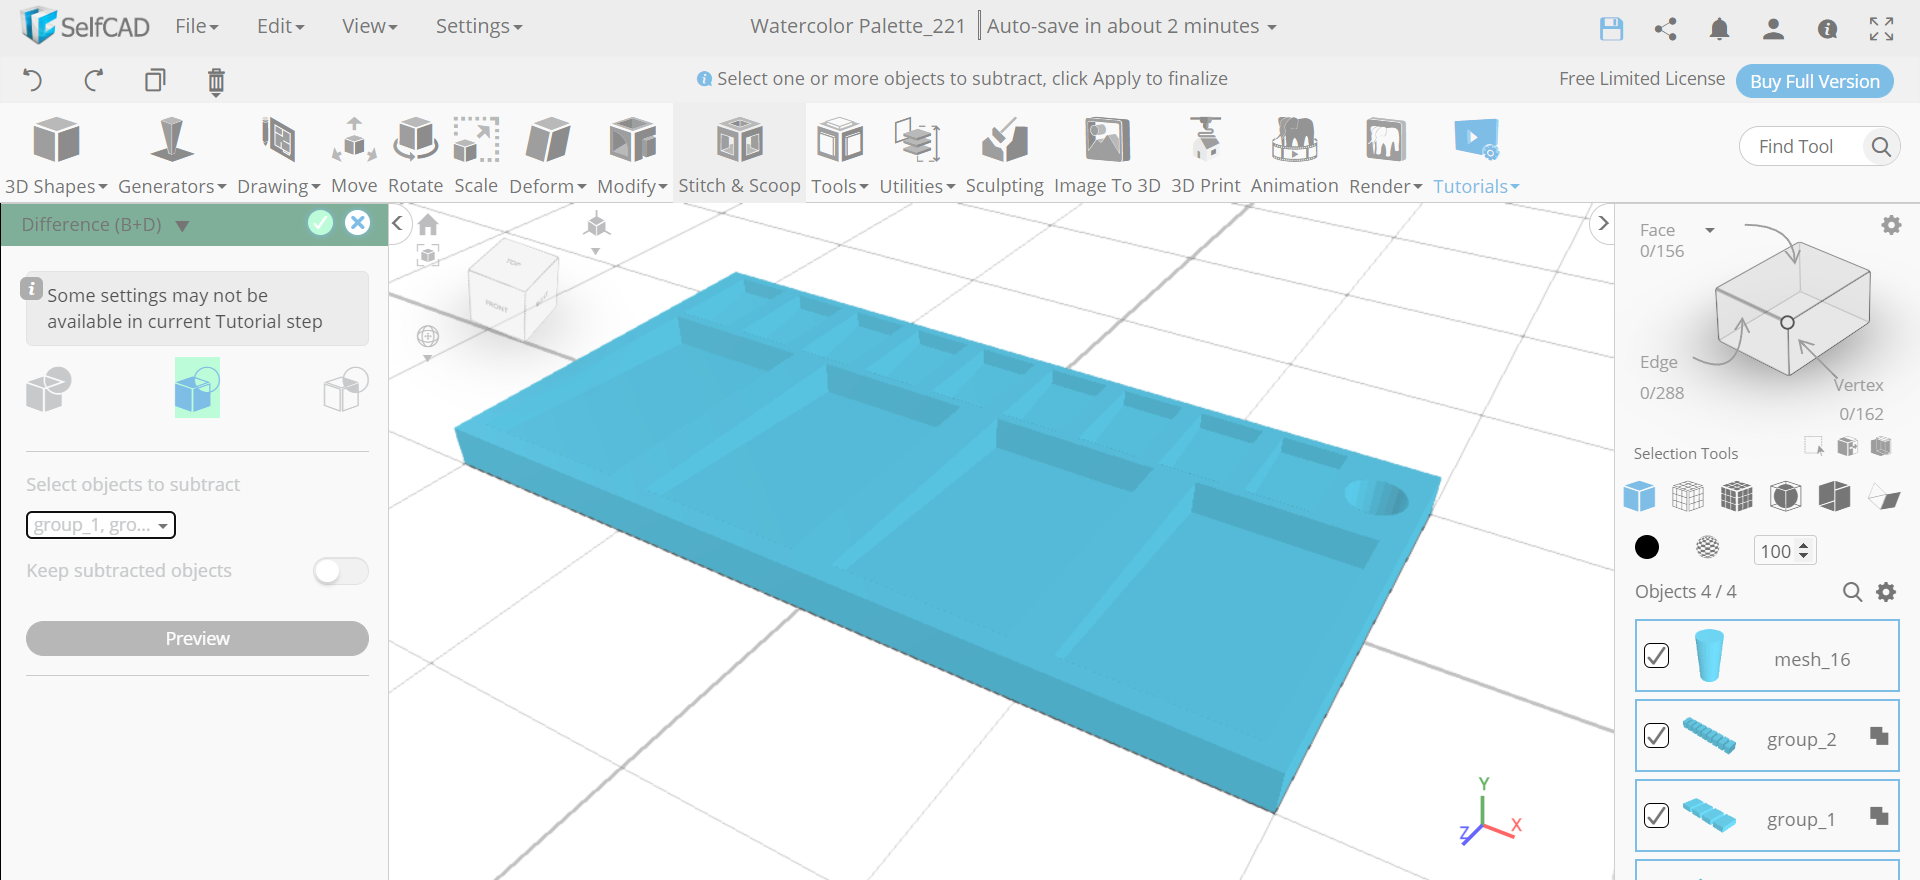Screen dimensions: 1920x880
Task: Open the Stitch & Scoop tool
Action: click(x=739, y=155)
